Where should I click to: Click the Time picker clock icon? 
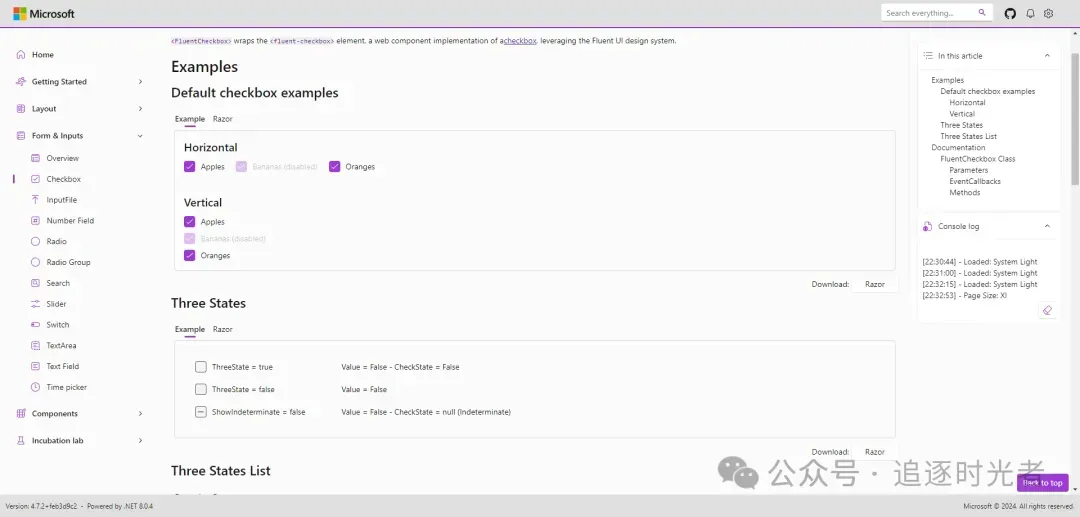point(35,387)
